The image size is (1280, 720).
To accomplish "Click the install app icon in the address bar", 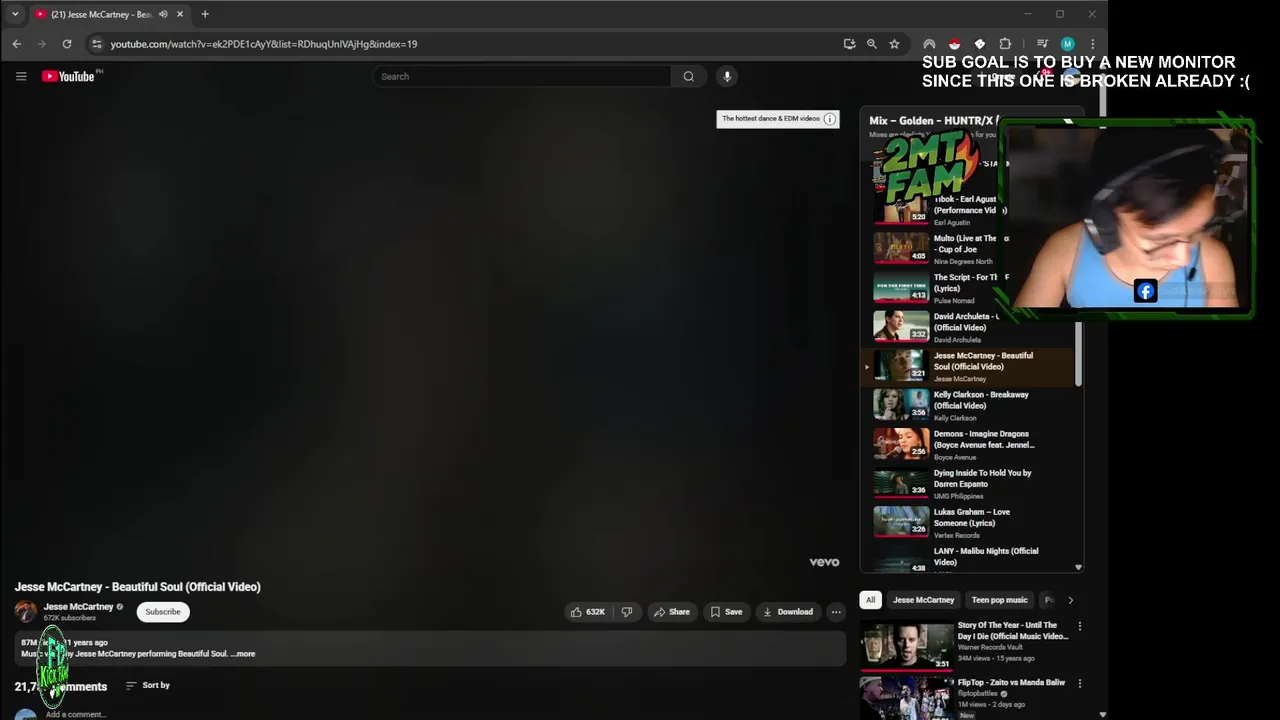I will pyautogui.click(x=849, y=44).
